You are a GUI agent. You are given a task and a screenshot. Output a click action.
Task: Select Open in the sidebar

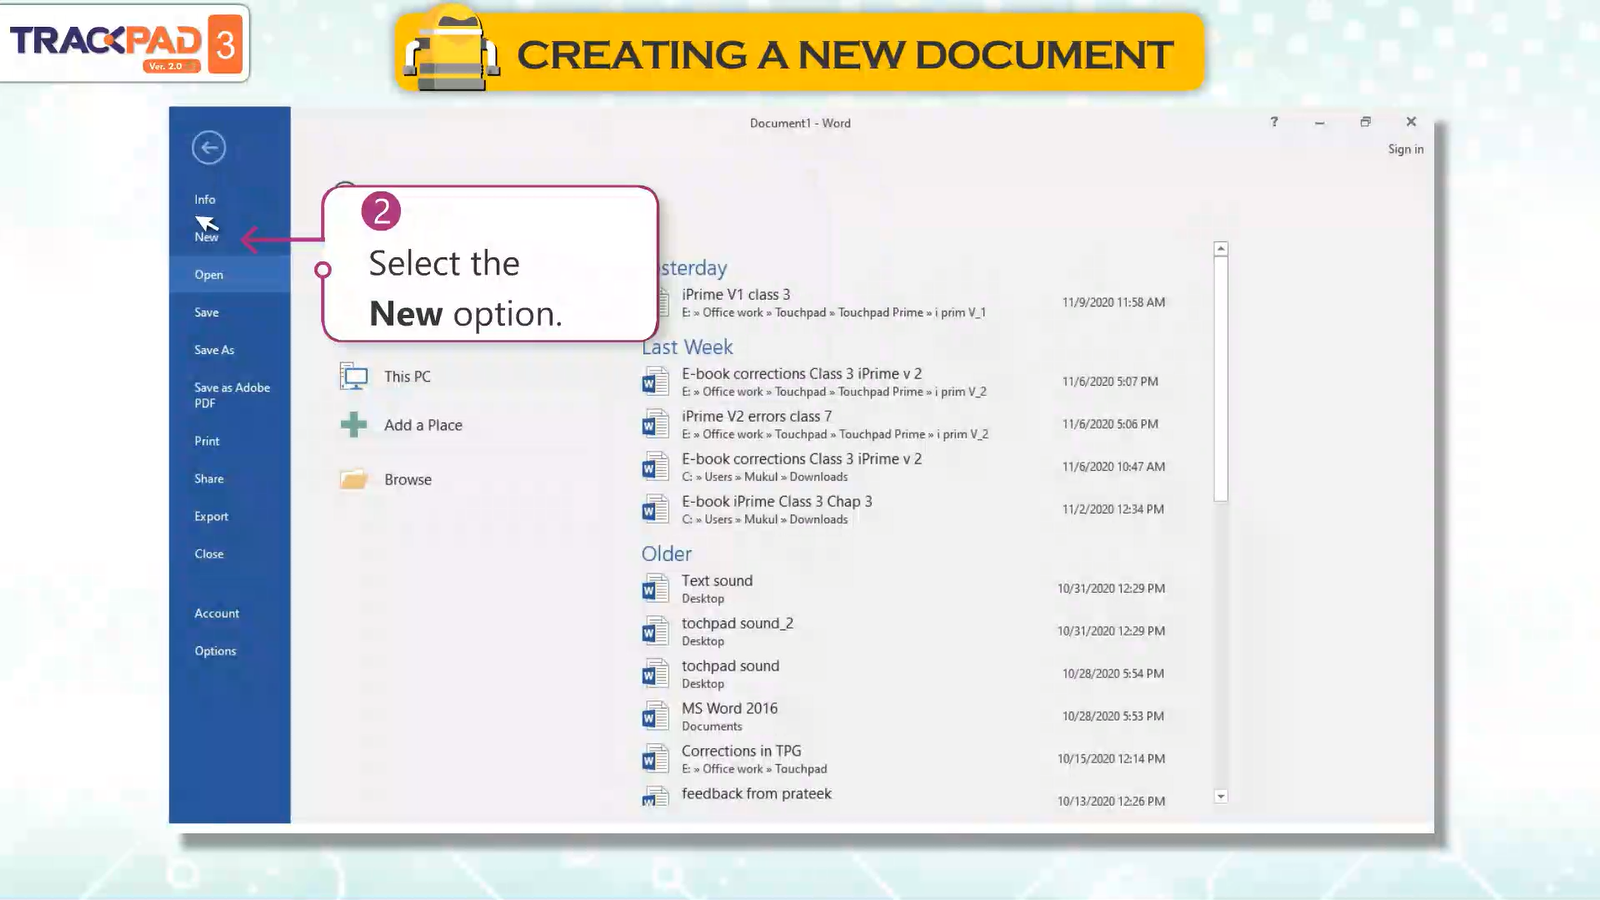click(209, 275)
